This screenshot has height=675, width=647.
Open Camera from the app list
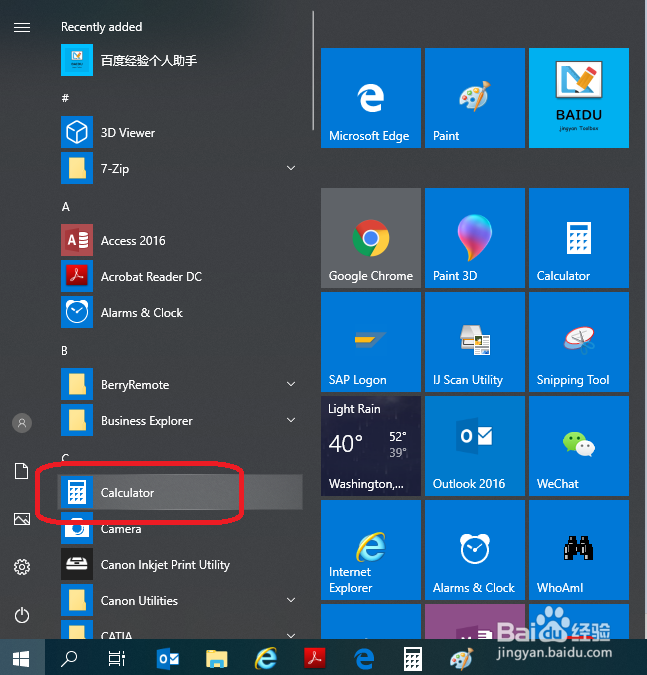click(180, 528)
